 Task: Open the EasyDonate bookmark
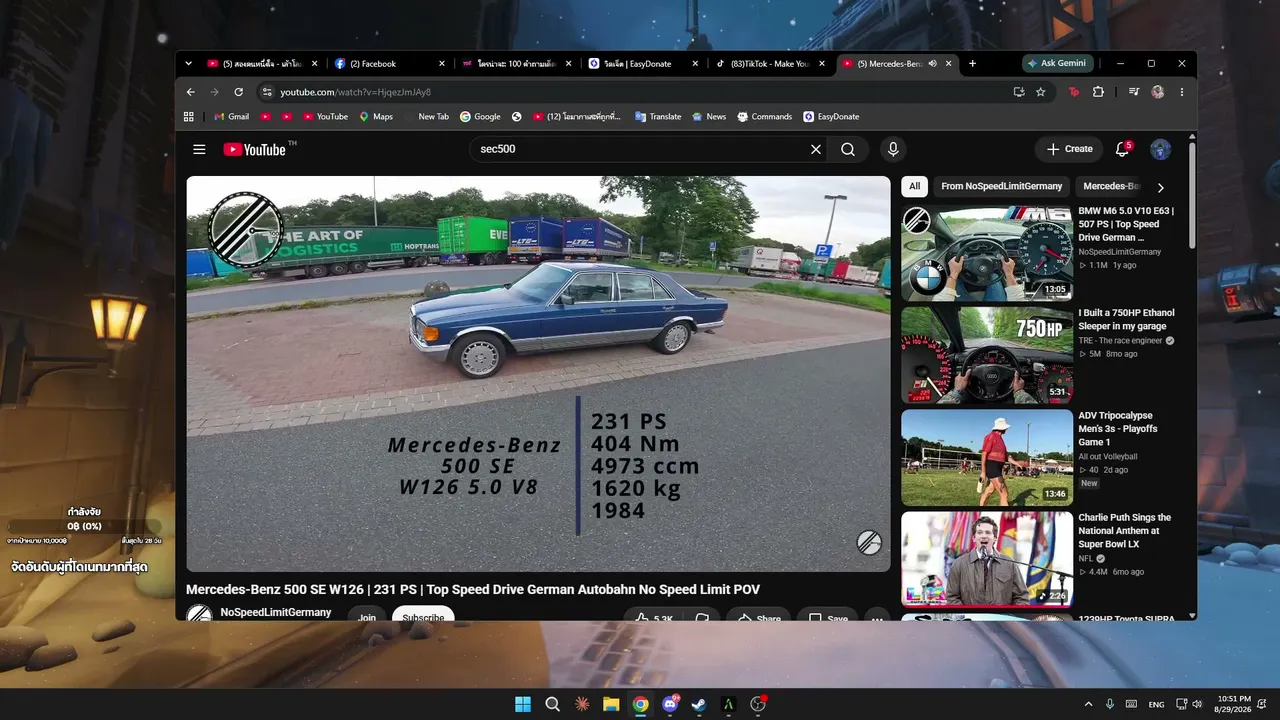831,116
